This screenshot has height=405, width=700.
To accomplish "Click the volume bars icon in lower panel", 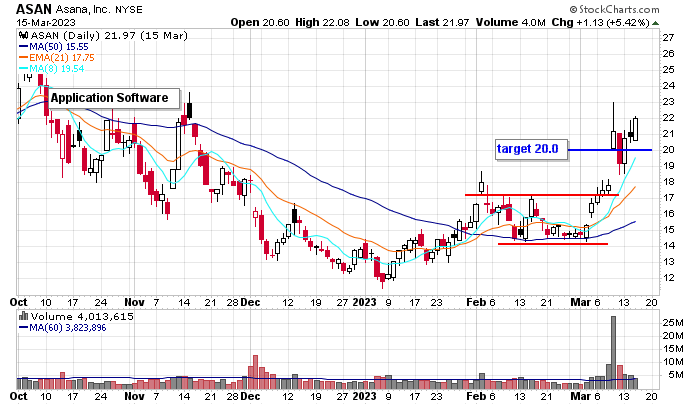I will [x=24, y=316].
